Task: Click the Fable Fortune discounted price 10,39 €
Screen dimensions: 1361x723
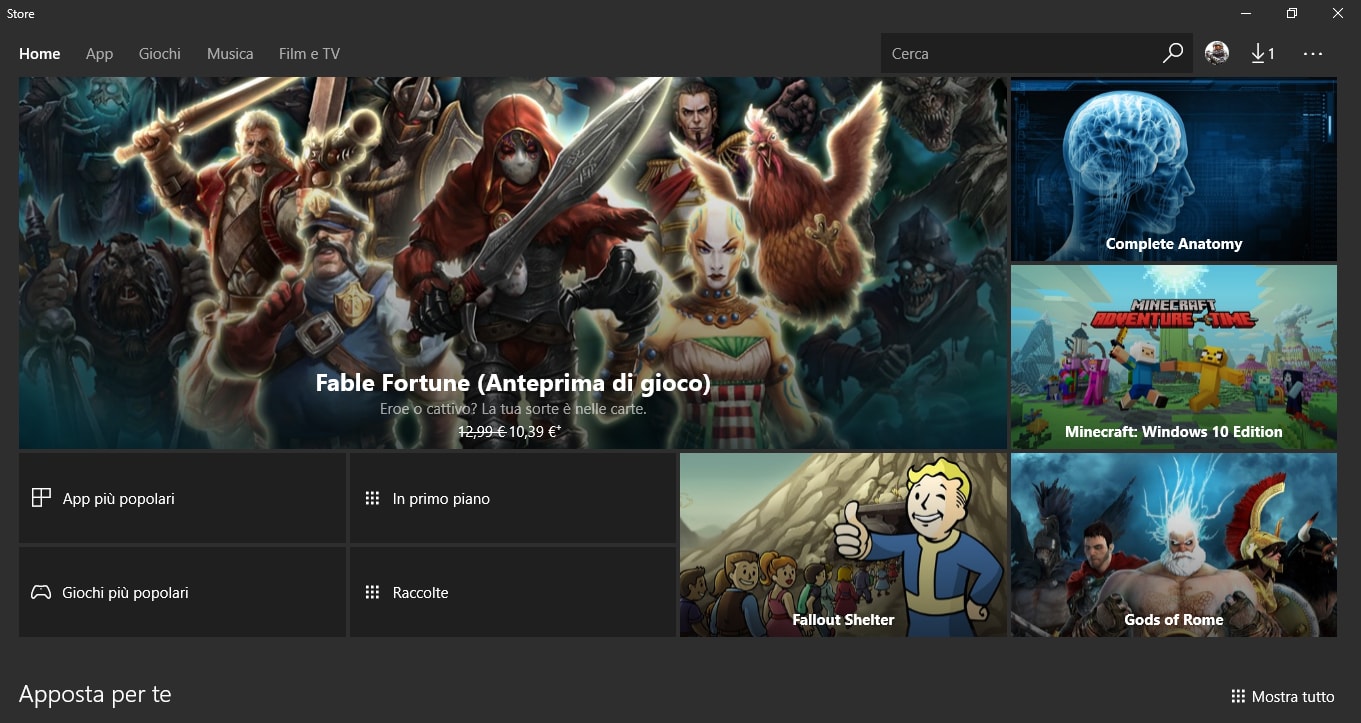Action: [x=535, y=432]
